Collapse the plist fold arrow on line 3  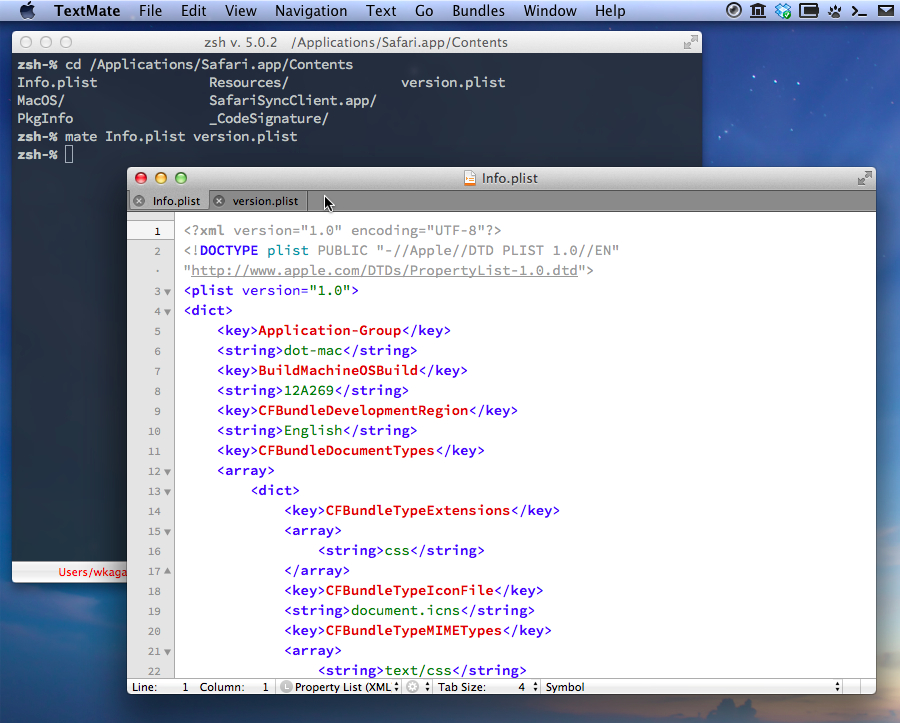point(168,292)
